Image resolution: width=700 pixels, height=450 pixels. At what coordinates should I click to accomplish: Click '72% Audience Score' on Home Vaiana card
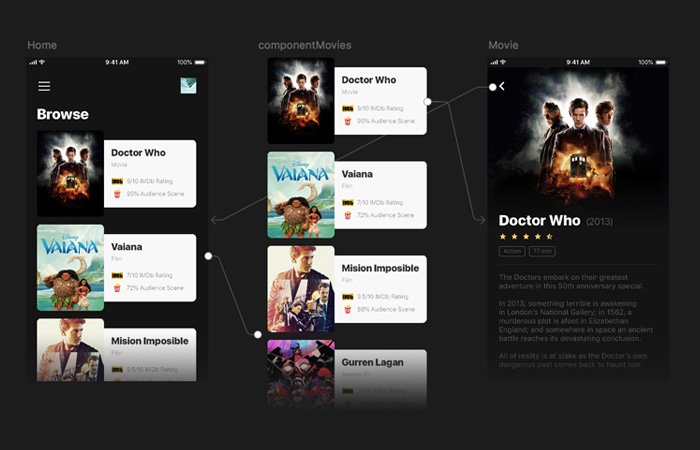[155, 288]
